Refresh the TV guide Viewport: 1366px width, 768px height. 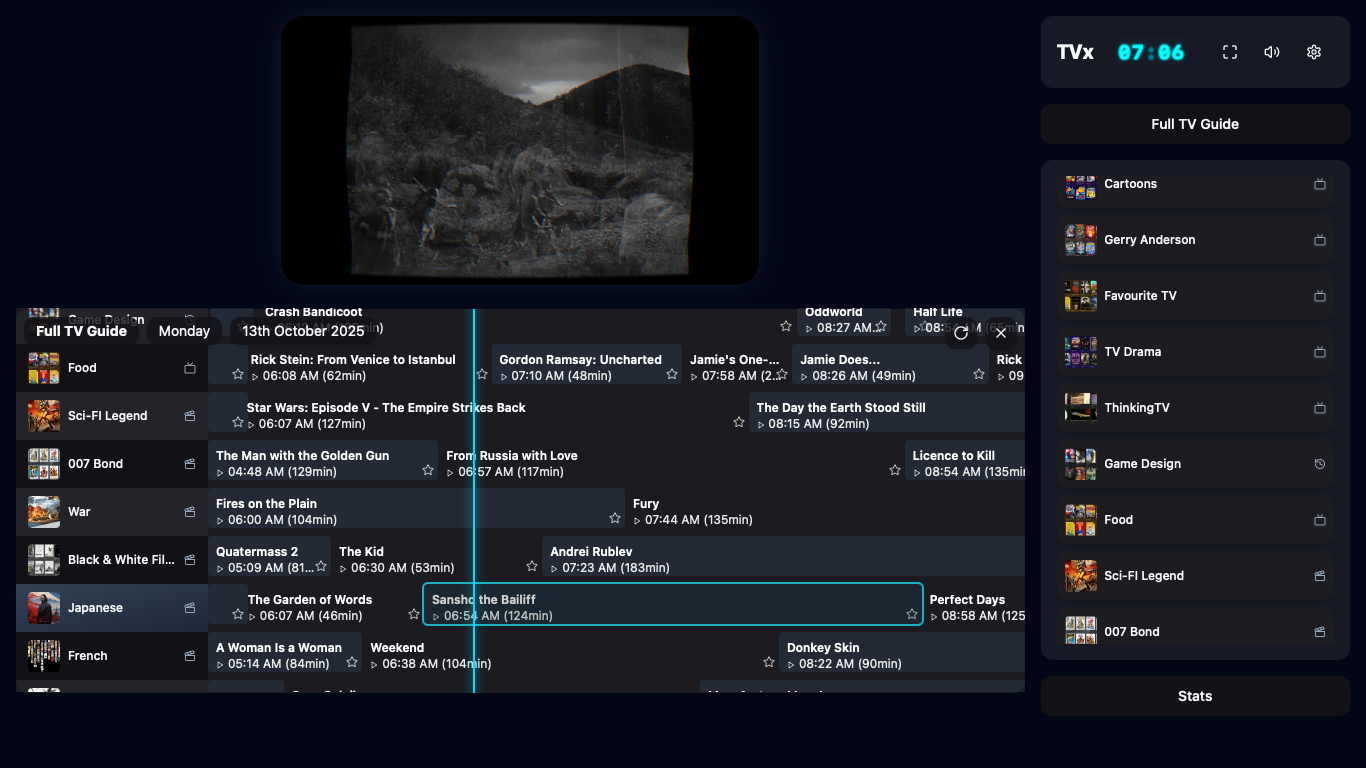point(961,333)
